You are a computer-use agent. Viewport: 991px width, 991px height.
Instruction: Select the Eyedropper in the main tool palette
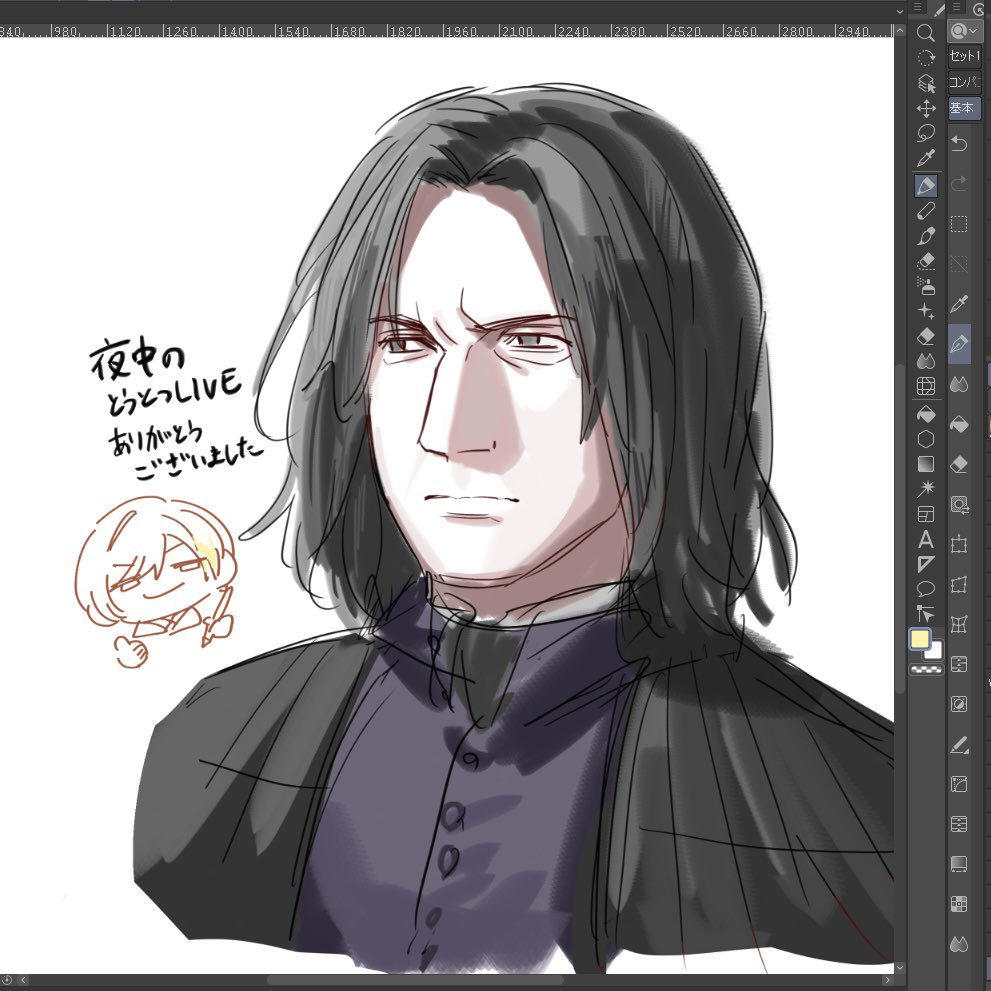(x=925, y=158)
